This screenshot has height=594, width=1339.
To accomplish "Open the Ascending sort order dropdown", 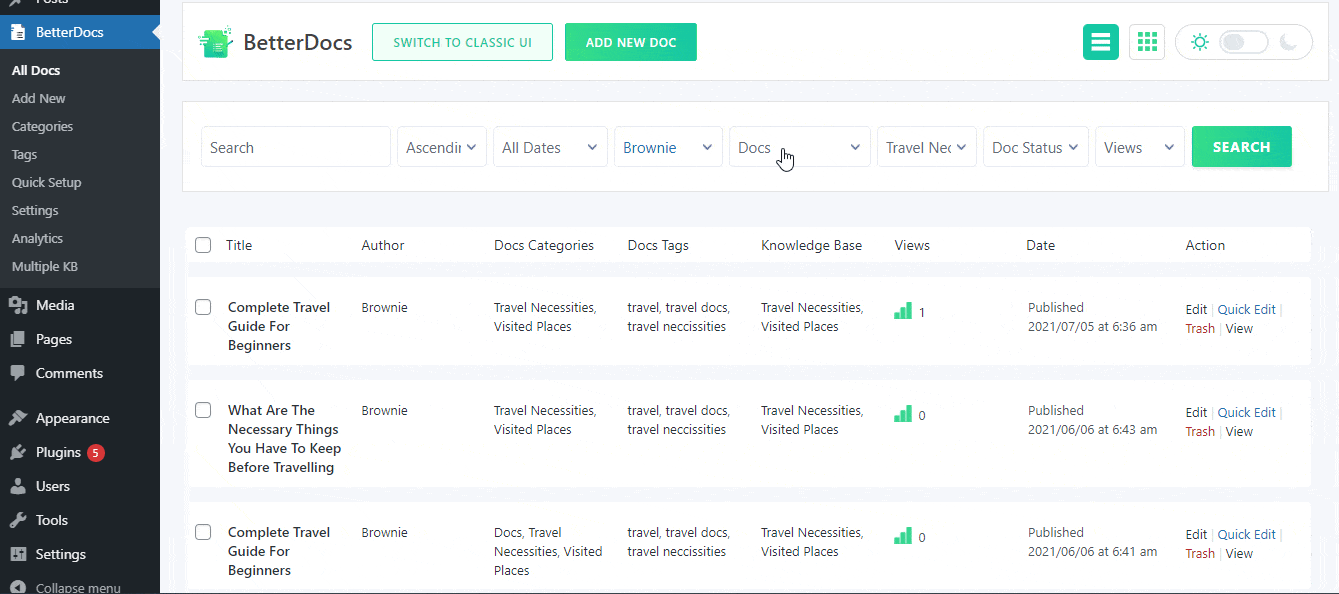I will coord(442,147).
